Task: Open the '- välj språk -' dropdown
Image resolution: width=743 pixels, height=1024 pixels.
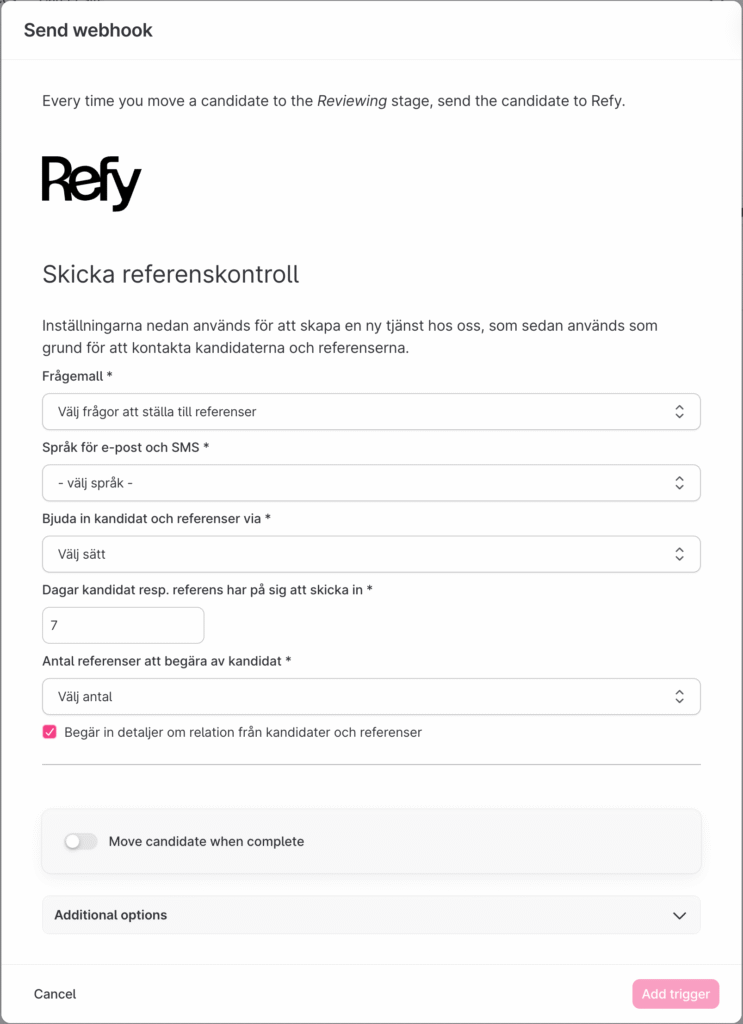Action: click(x=350, y=483)
